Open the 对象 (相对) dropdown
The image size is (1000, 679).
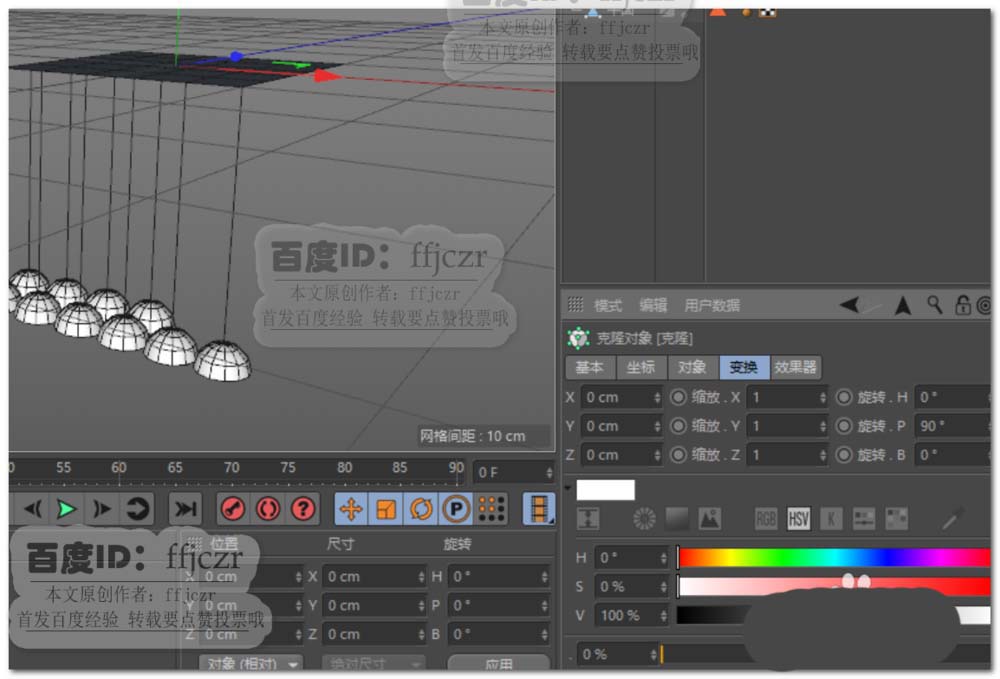[250, 662]
